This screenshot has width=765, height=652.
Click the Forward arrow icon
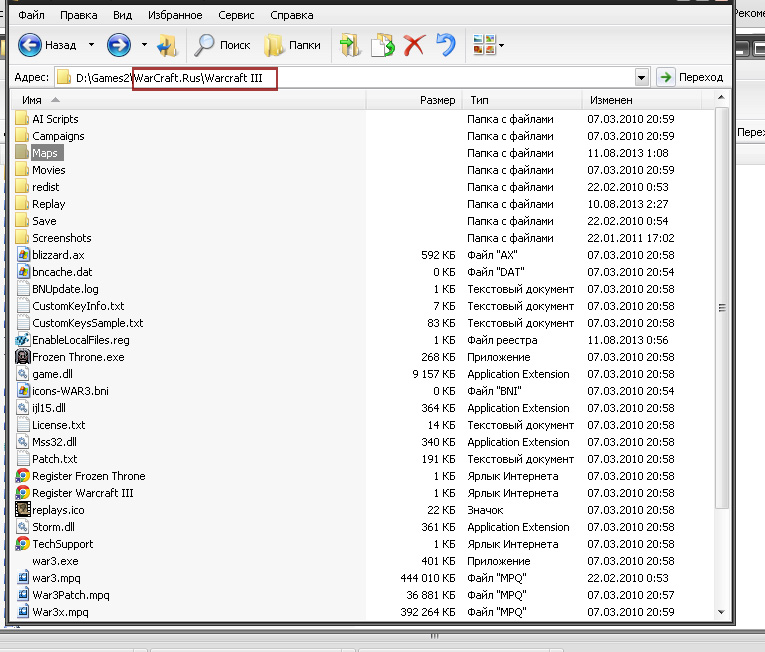pos(119,45)
